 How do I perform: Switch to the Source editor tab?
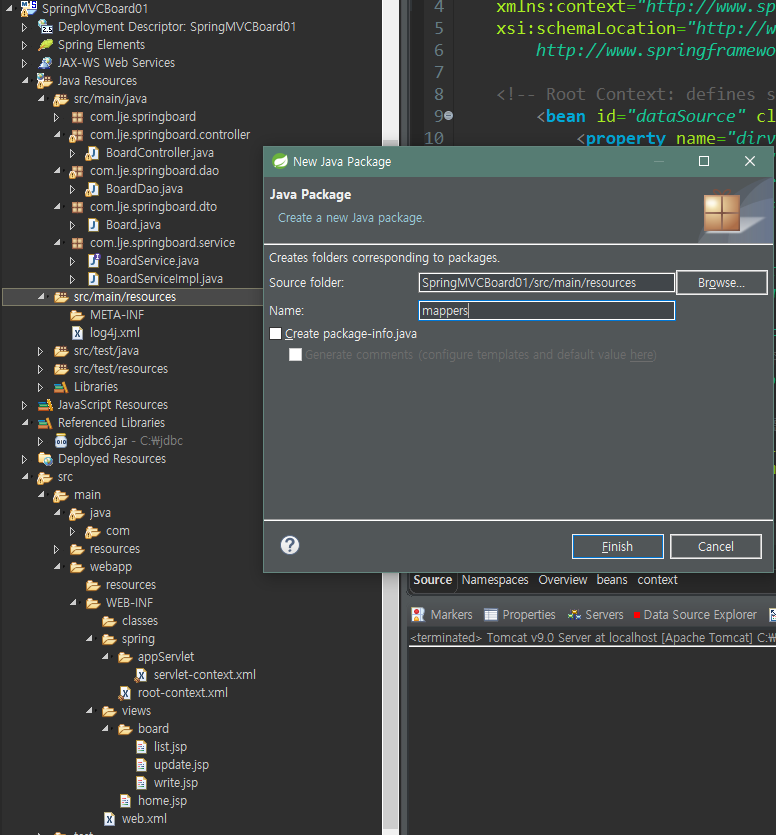click(432, 580)
